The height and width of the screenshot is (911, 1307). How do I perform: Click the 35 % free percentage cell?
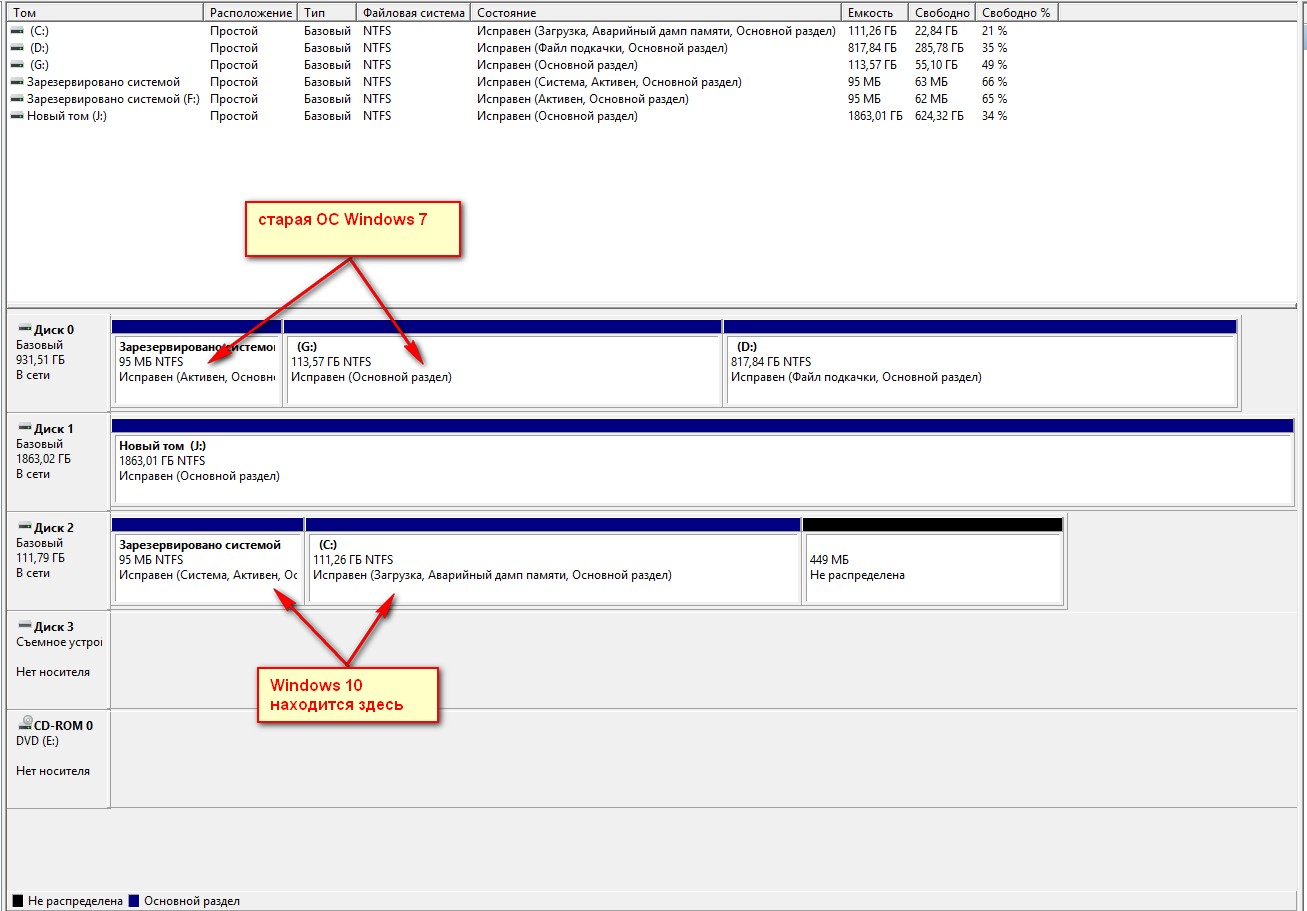coord(995,48)
